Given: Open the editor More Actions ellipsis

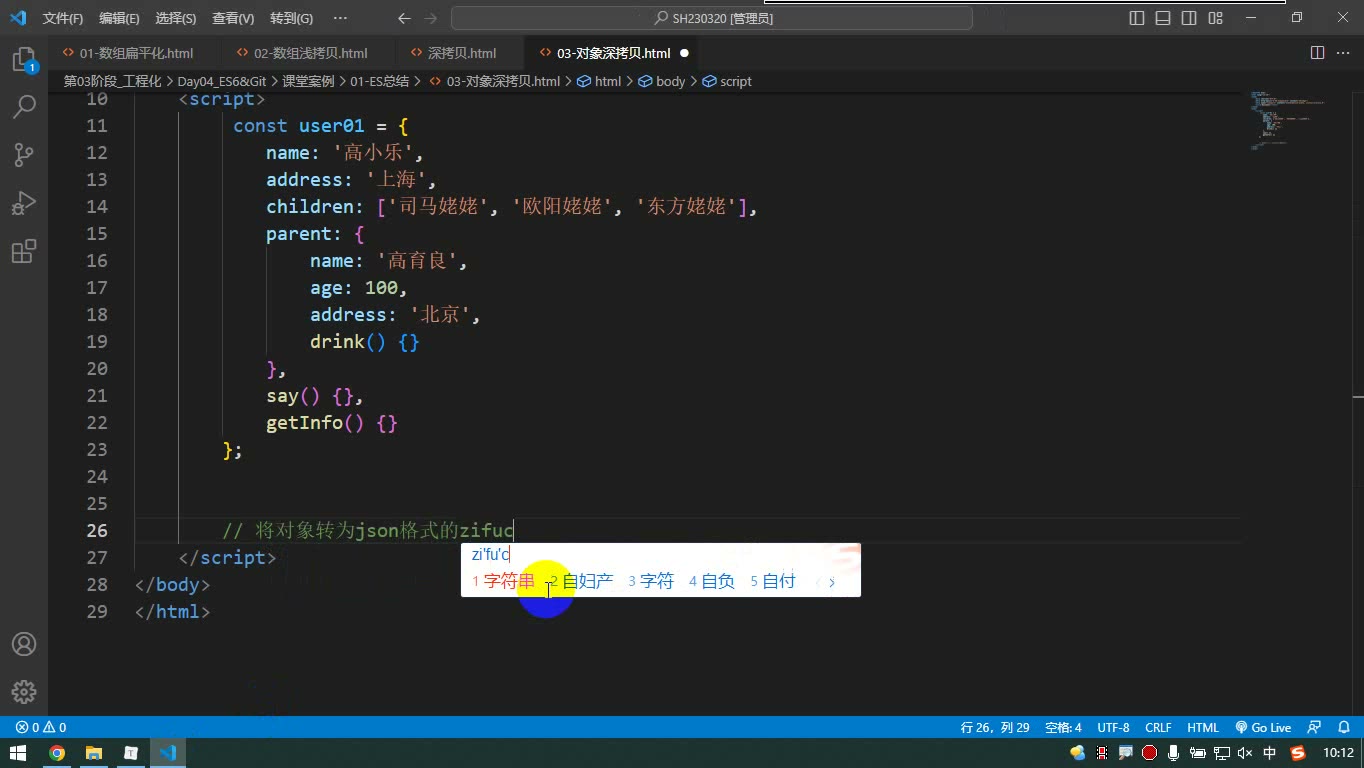Looking at the screenshot, I should click(1343, 53).
